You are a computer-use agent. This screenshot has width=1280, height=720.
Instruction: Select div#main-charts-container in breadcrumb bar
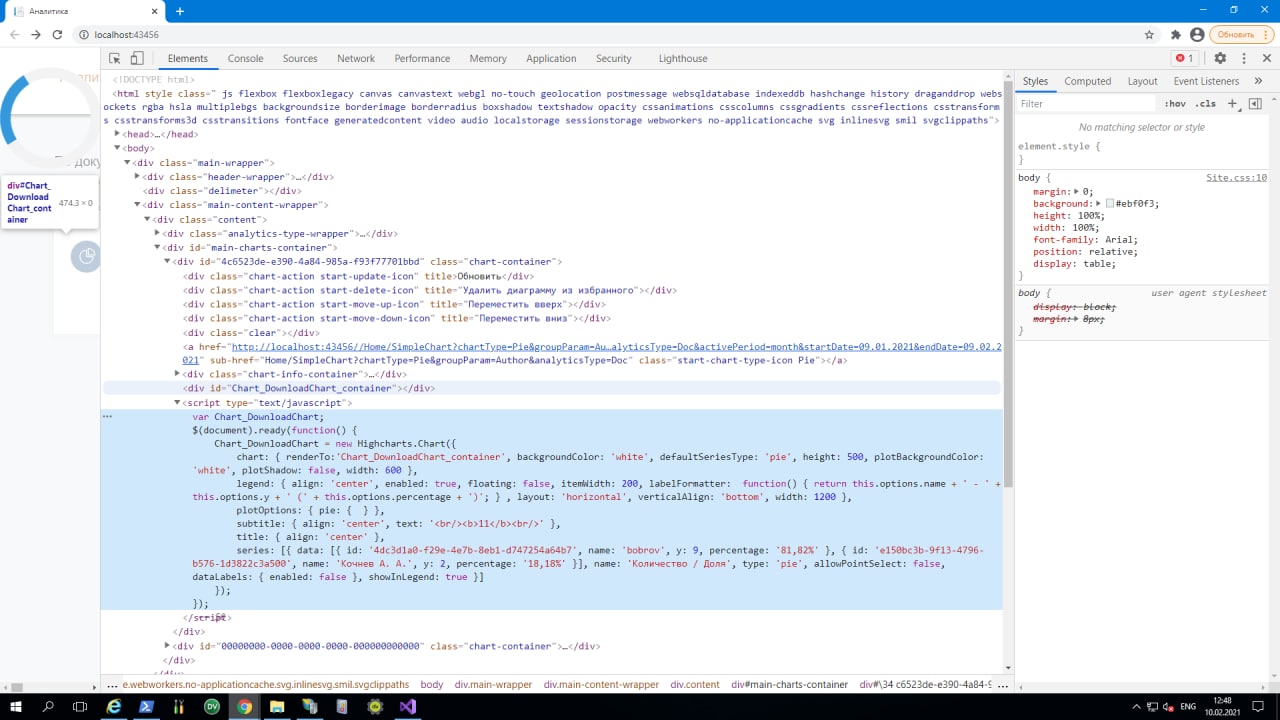click(789, 685)
